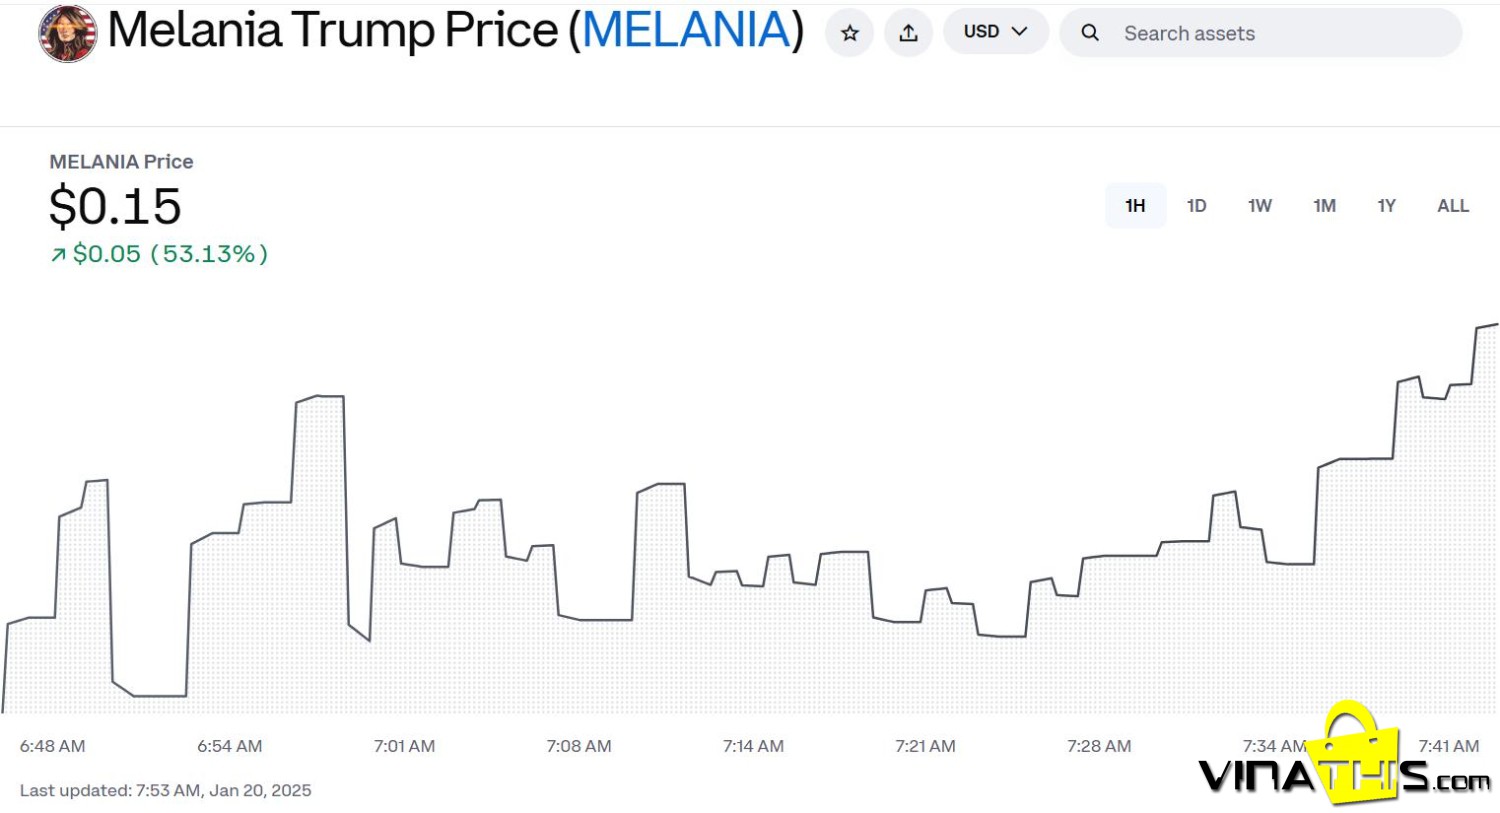The height and width of the screenshot is (813, 1500).
Task: Click the green upward trend arrow
Action: click(58, 255)
